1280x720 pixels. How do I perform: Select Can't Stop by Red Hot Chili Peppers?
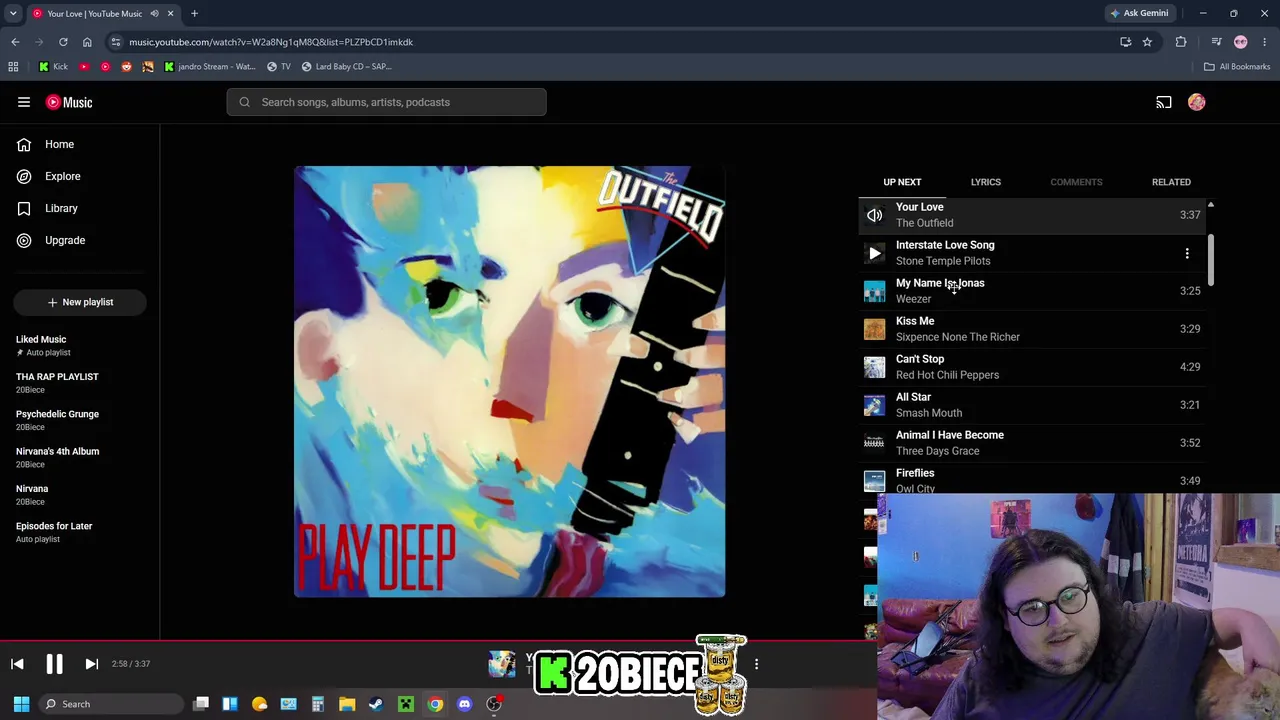(x=1033, y=367)
